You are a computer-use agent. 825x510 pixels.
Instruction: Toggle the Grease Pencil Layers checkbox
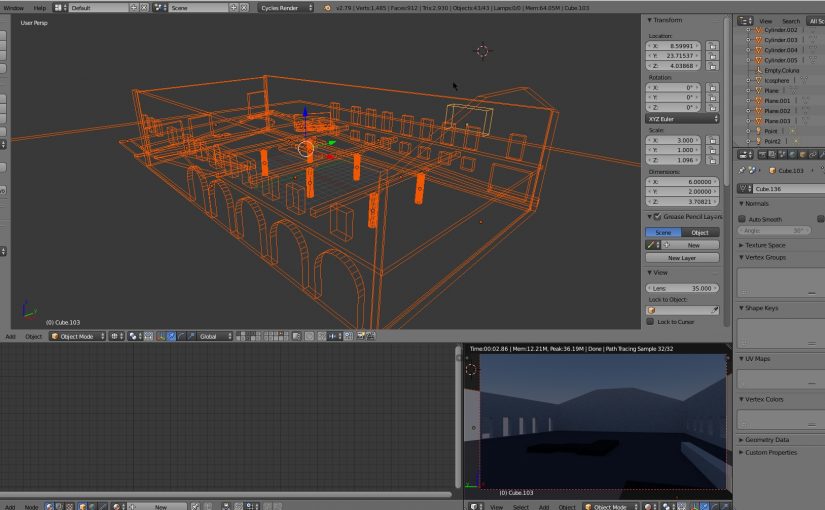[x=657, y=216]
